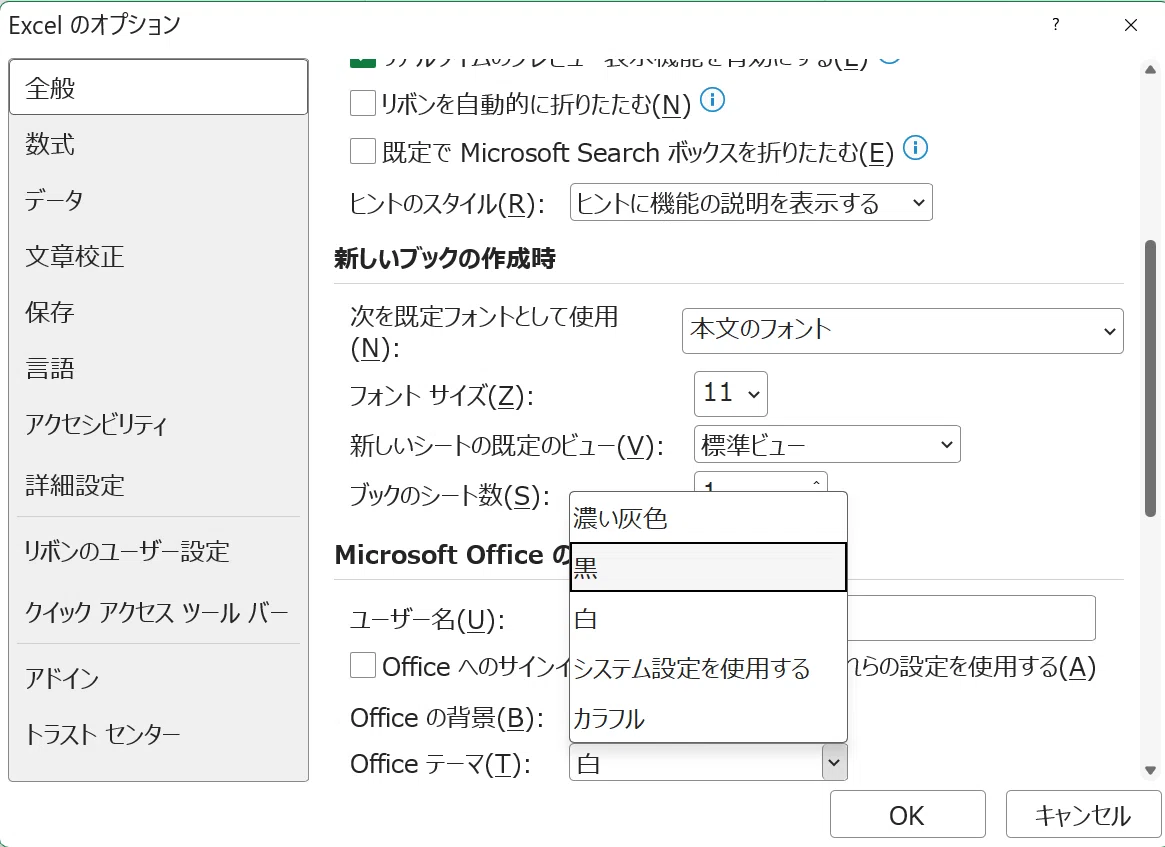Click the ユーザー名(U) label
This screenshot has height=847, width=1165.
(427, 619)
